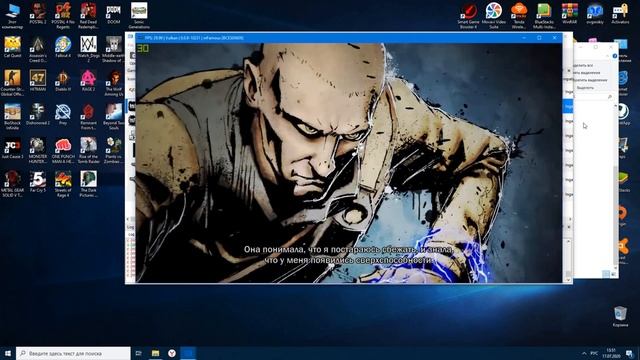Open Task View on the taskbar
The image size is (640, 360).
point(138,353)
